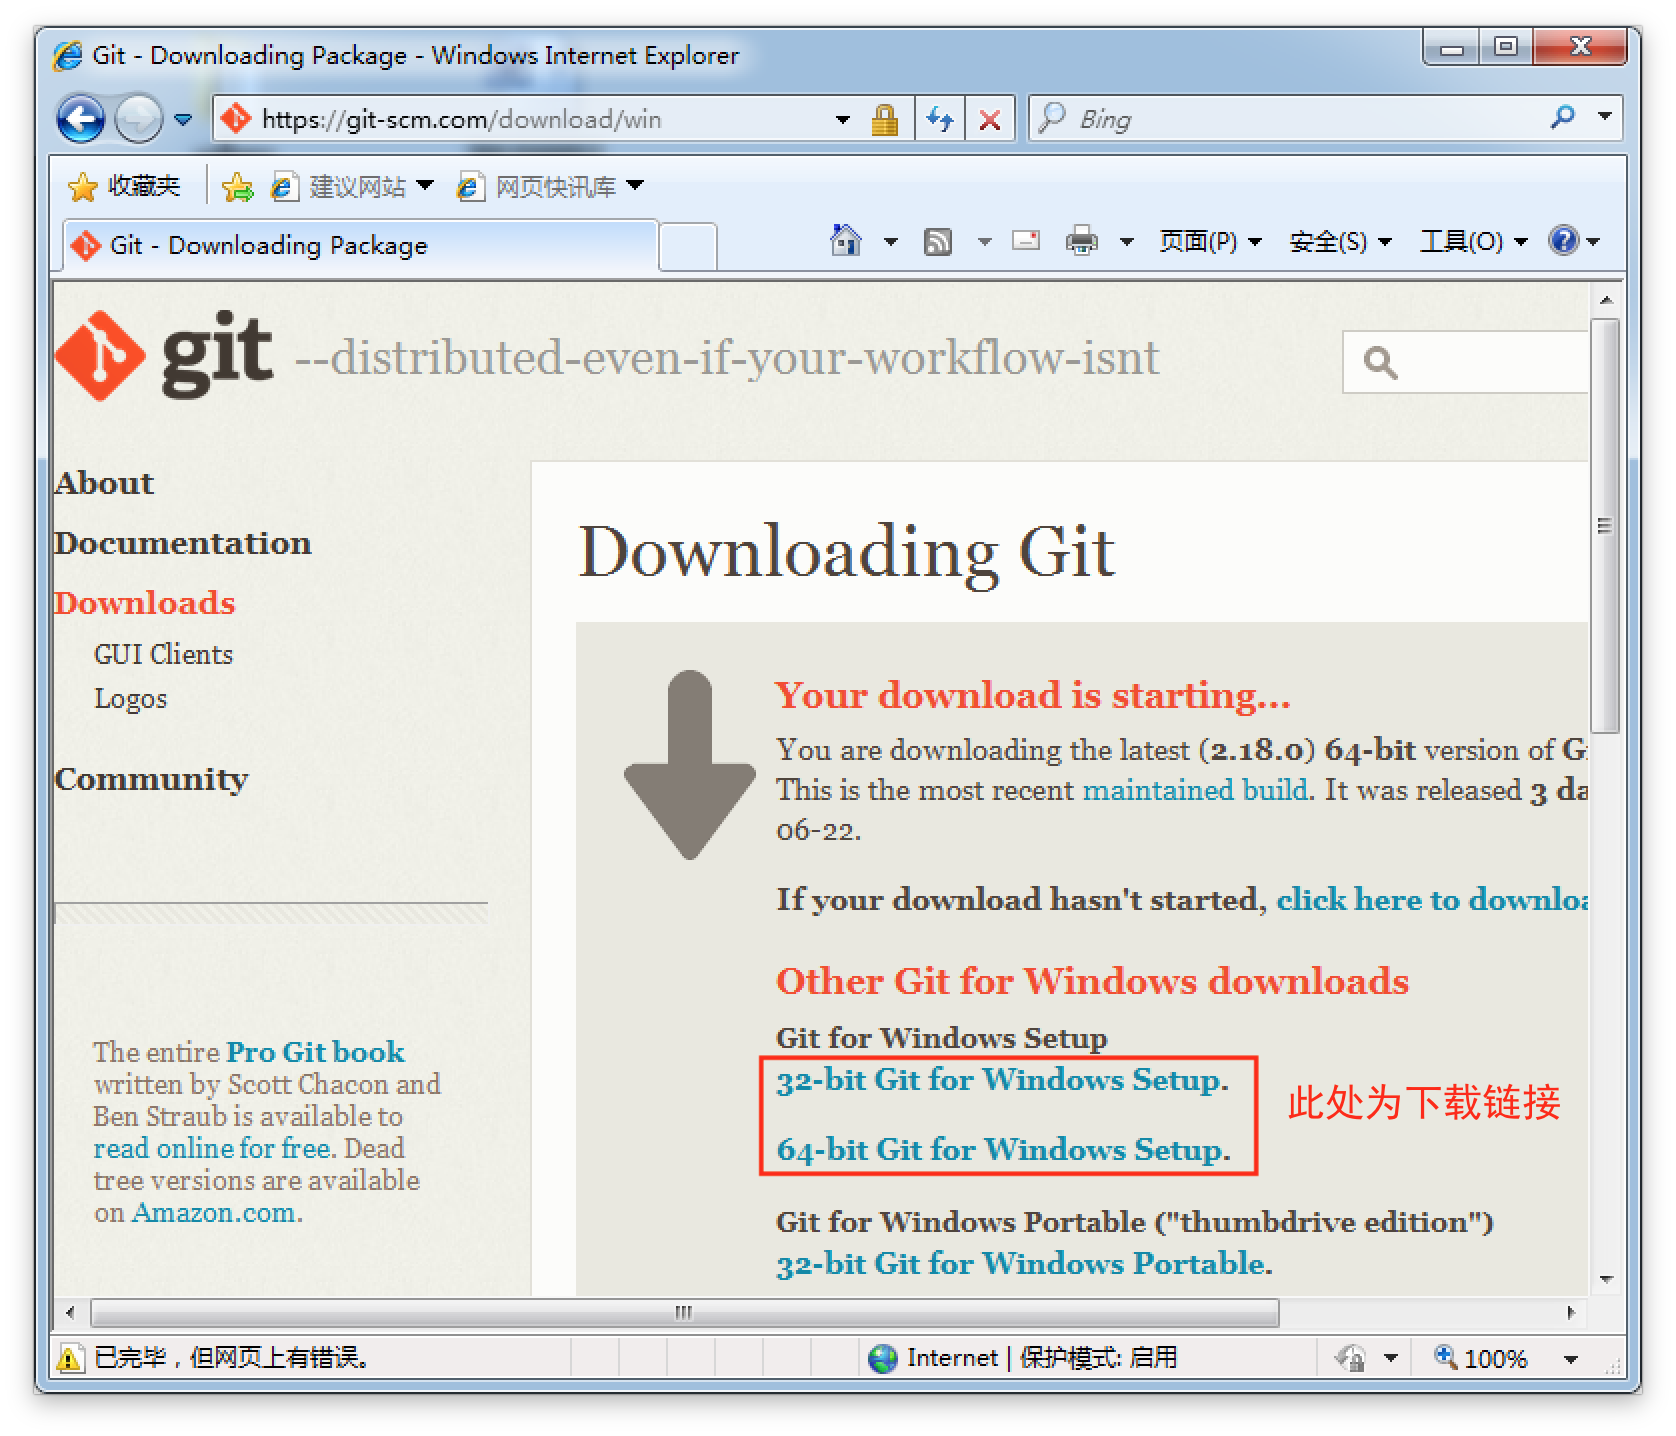Click the Print toolbar icon
The image size is (1676, 1436).
(x=1081, y=241)
